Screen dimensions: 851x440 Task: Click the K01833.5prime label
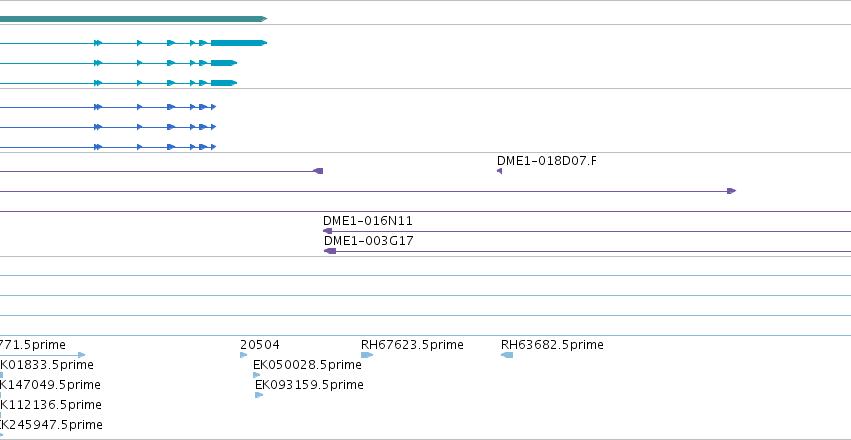pos(47,365)
